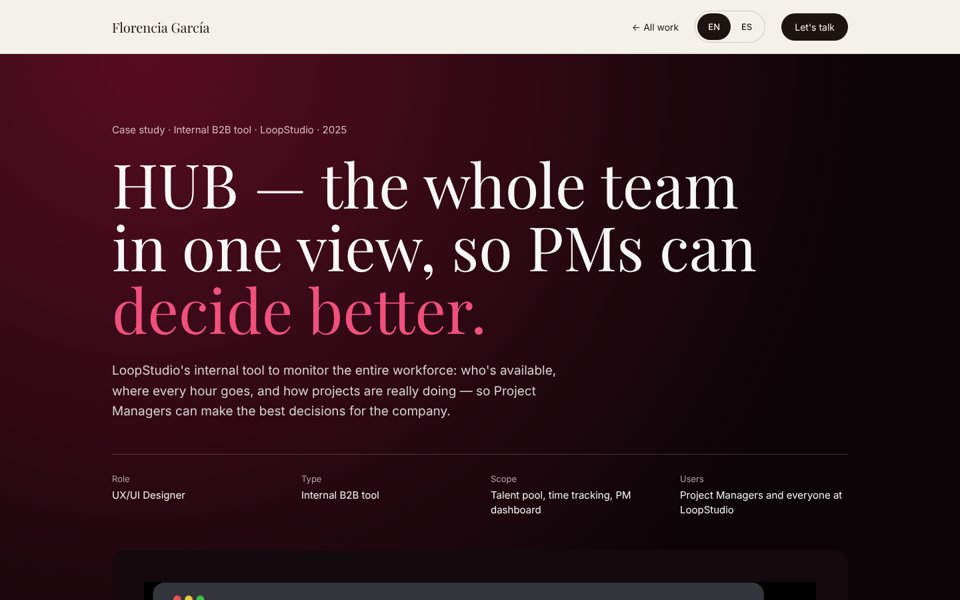Image resolution: width=960 pixels, height=600 pixels.
Task: Click the 'Internal B2B tool' value under Type
Action: point(340,495)
